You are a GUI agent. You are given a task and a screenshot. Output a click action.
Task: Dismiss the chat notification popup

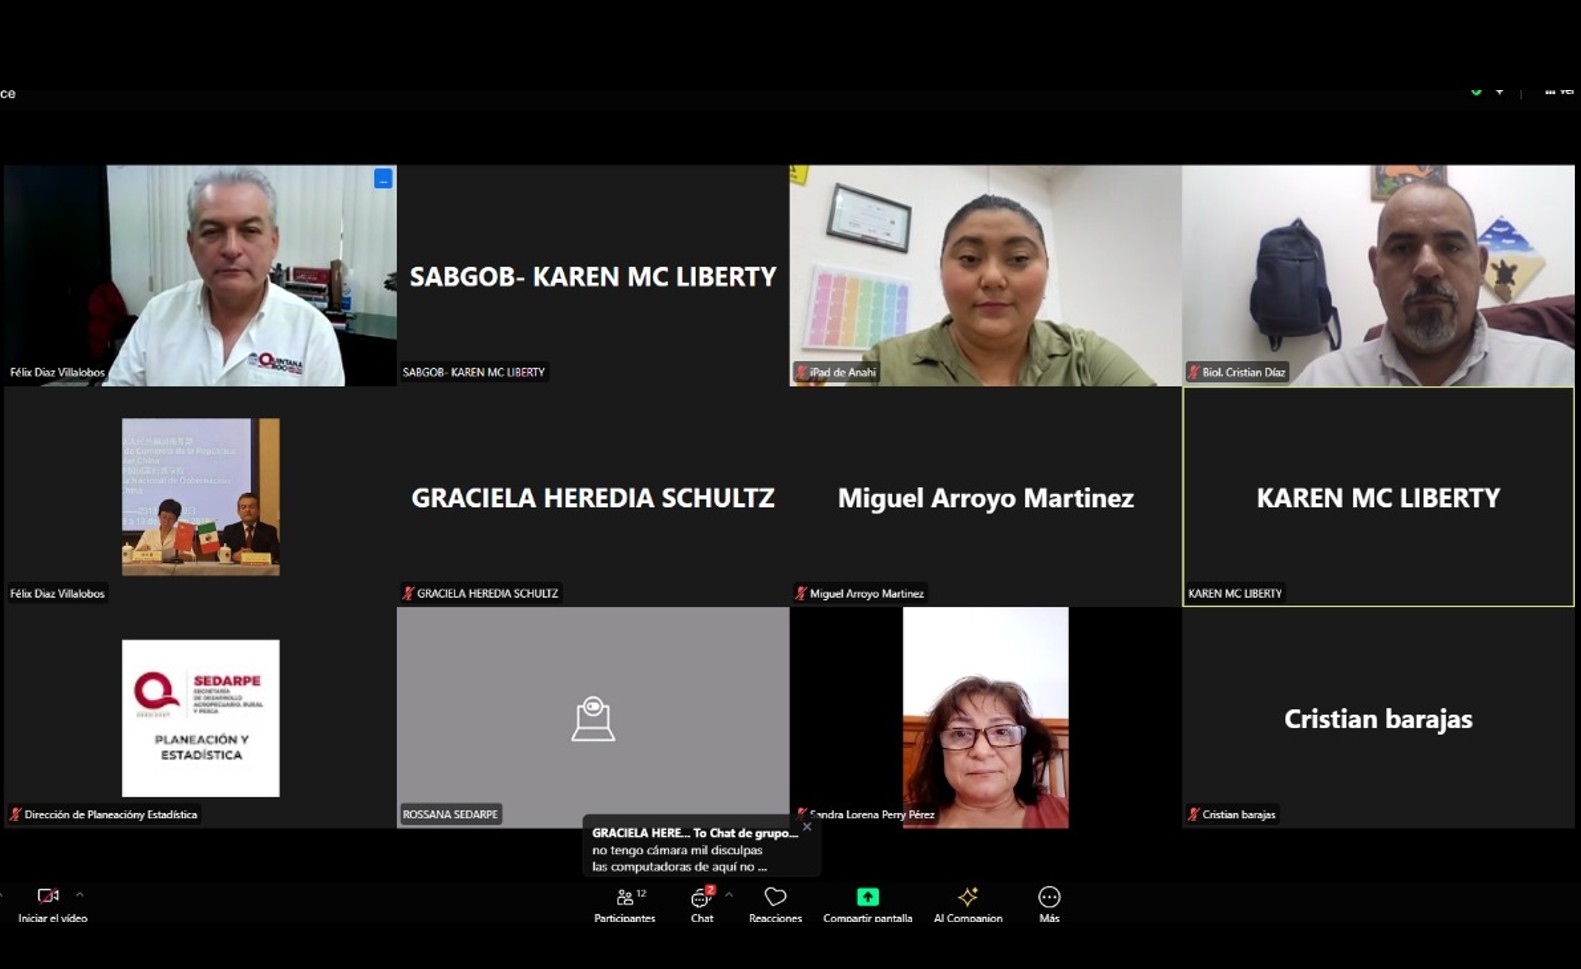(807, 827)
